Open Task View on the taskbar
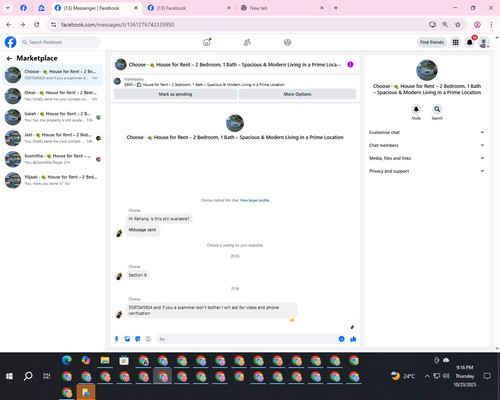The height and width of the screenshot is (400, 500). pos(47,376)
